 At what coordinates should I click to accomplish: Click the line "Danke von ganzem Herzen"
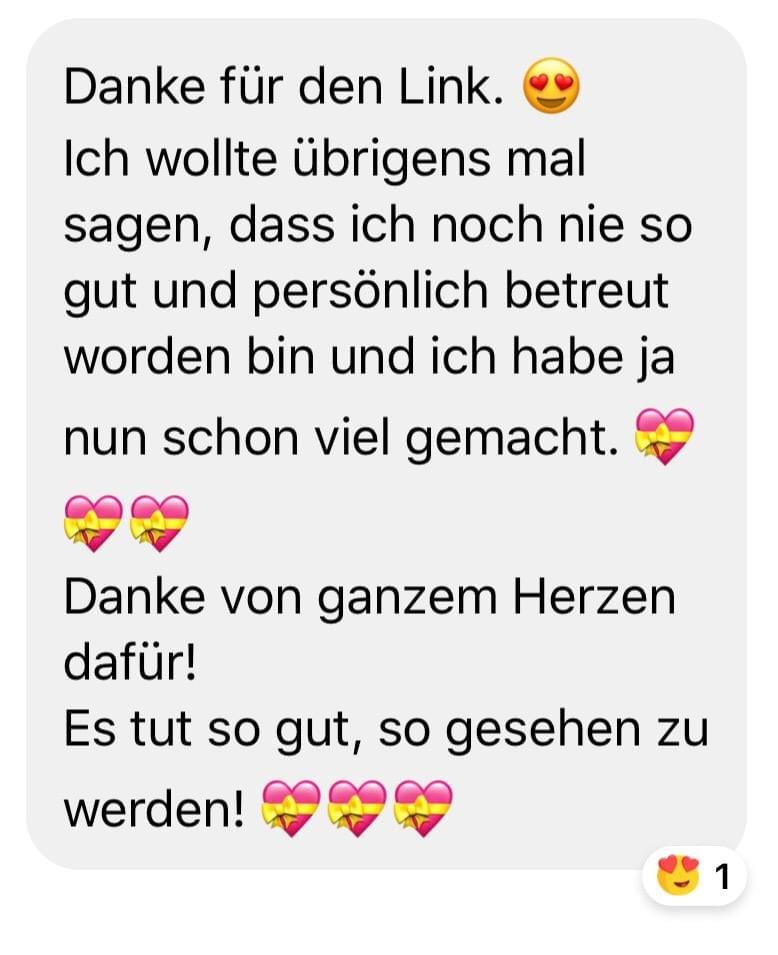pyautogui.click(x=370, y=597)
